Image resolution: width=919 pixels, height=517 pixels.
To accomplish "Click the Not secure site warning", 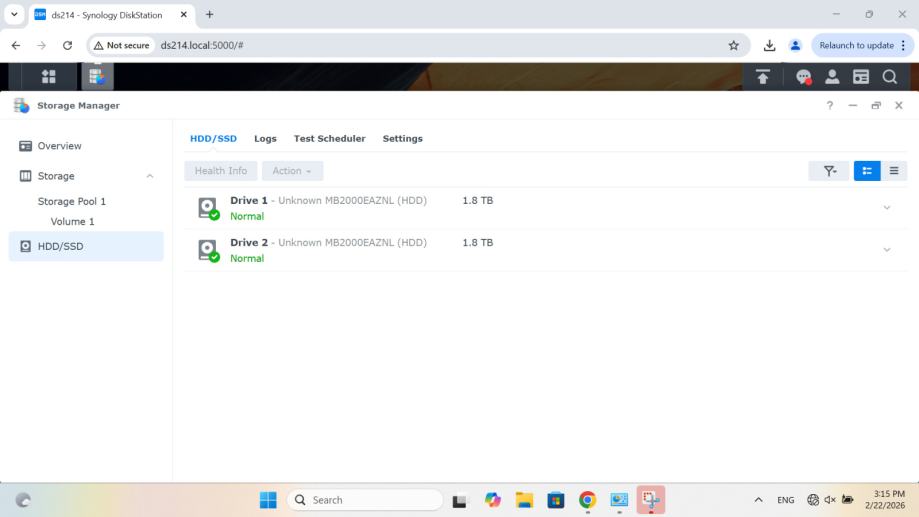I will point(121,45).
